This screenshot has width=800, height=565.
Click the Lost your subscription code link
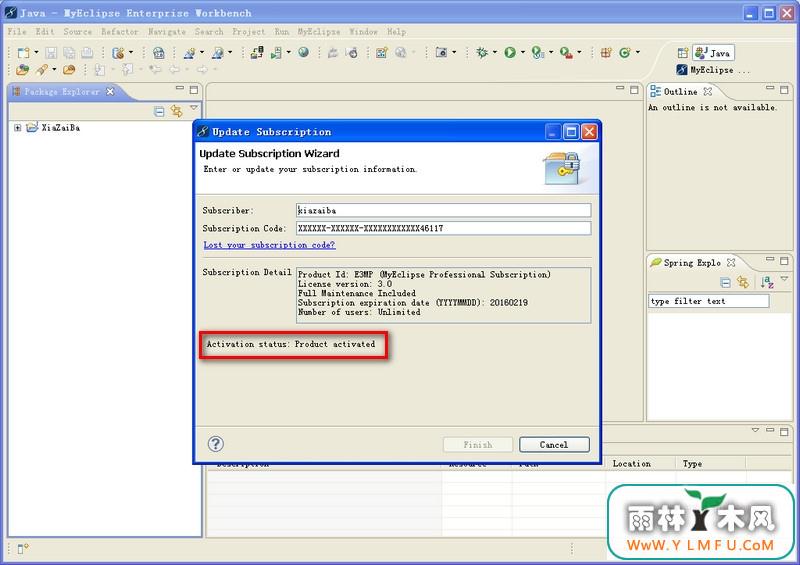269,245
